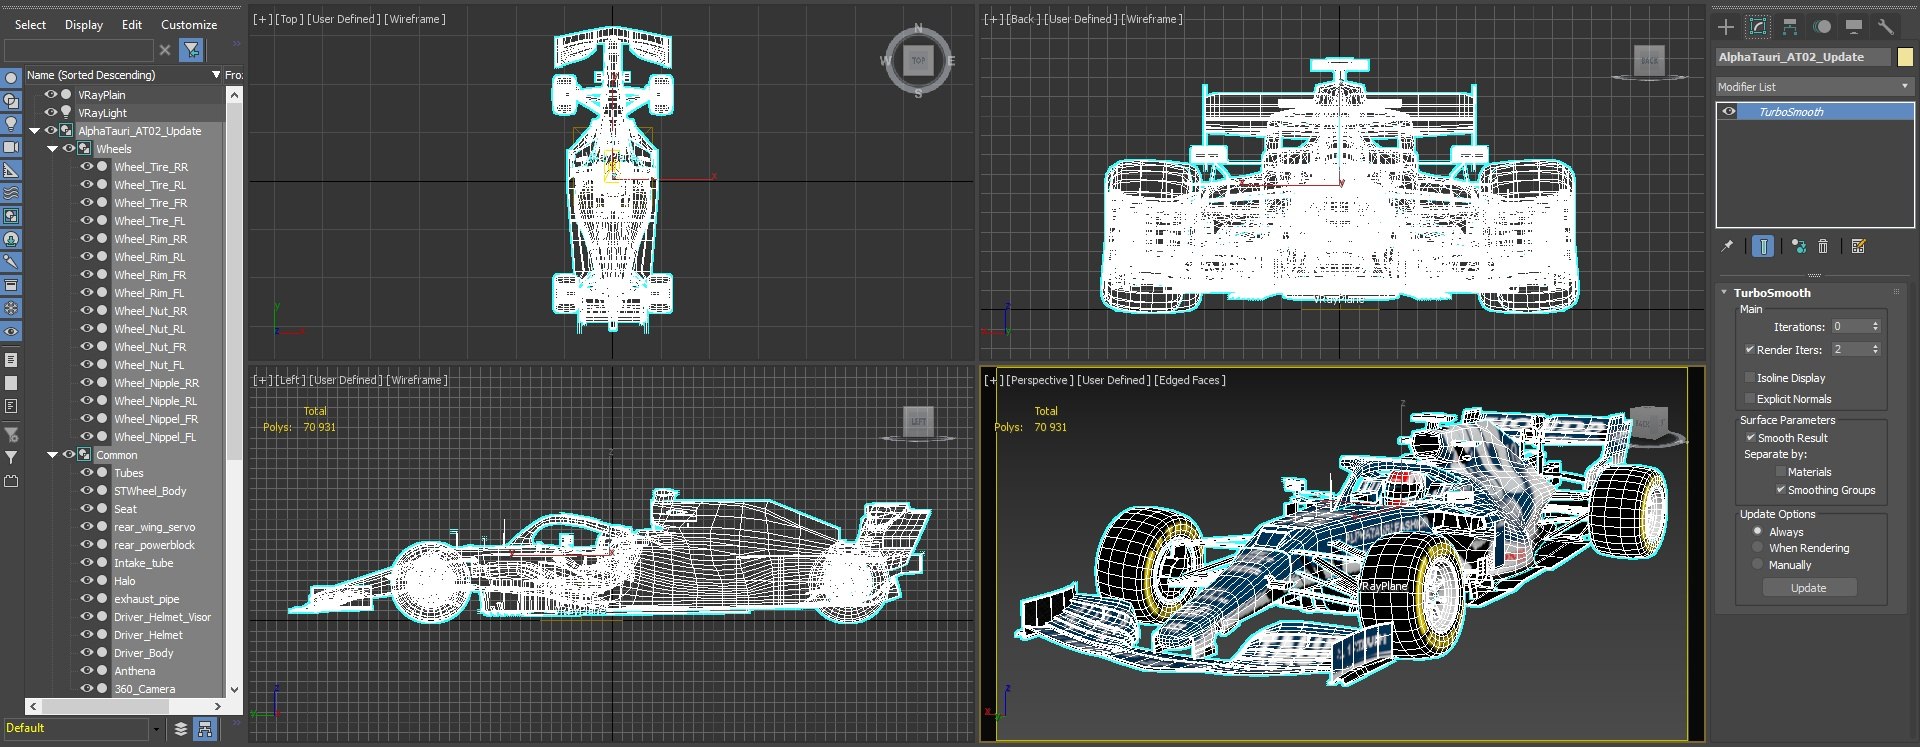The height and width of the screenshot is (747, 1920).
Task: Toggle visibility of the Halo object
Action: pos(86,581)
